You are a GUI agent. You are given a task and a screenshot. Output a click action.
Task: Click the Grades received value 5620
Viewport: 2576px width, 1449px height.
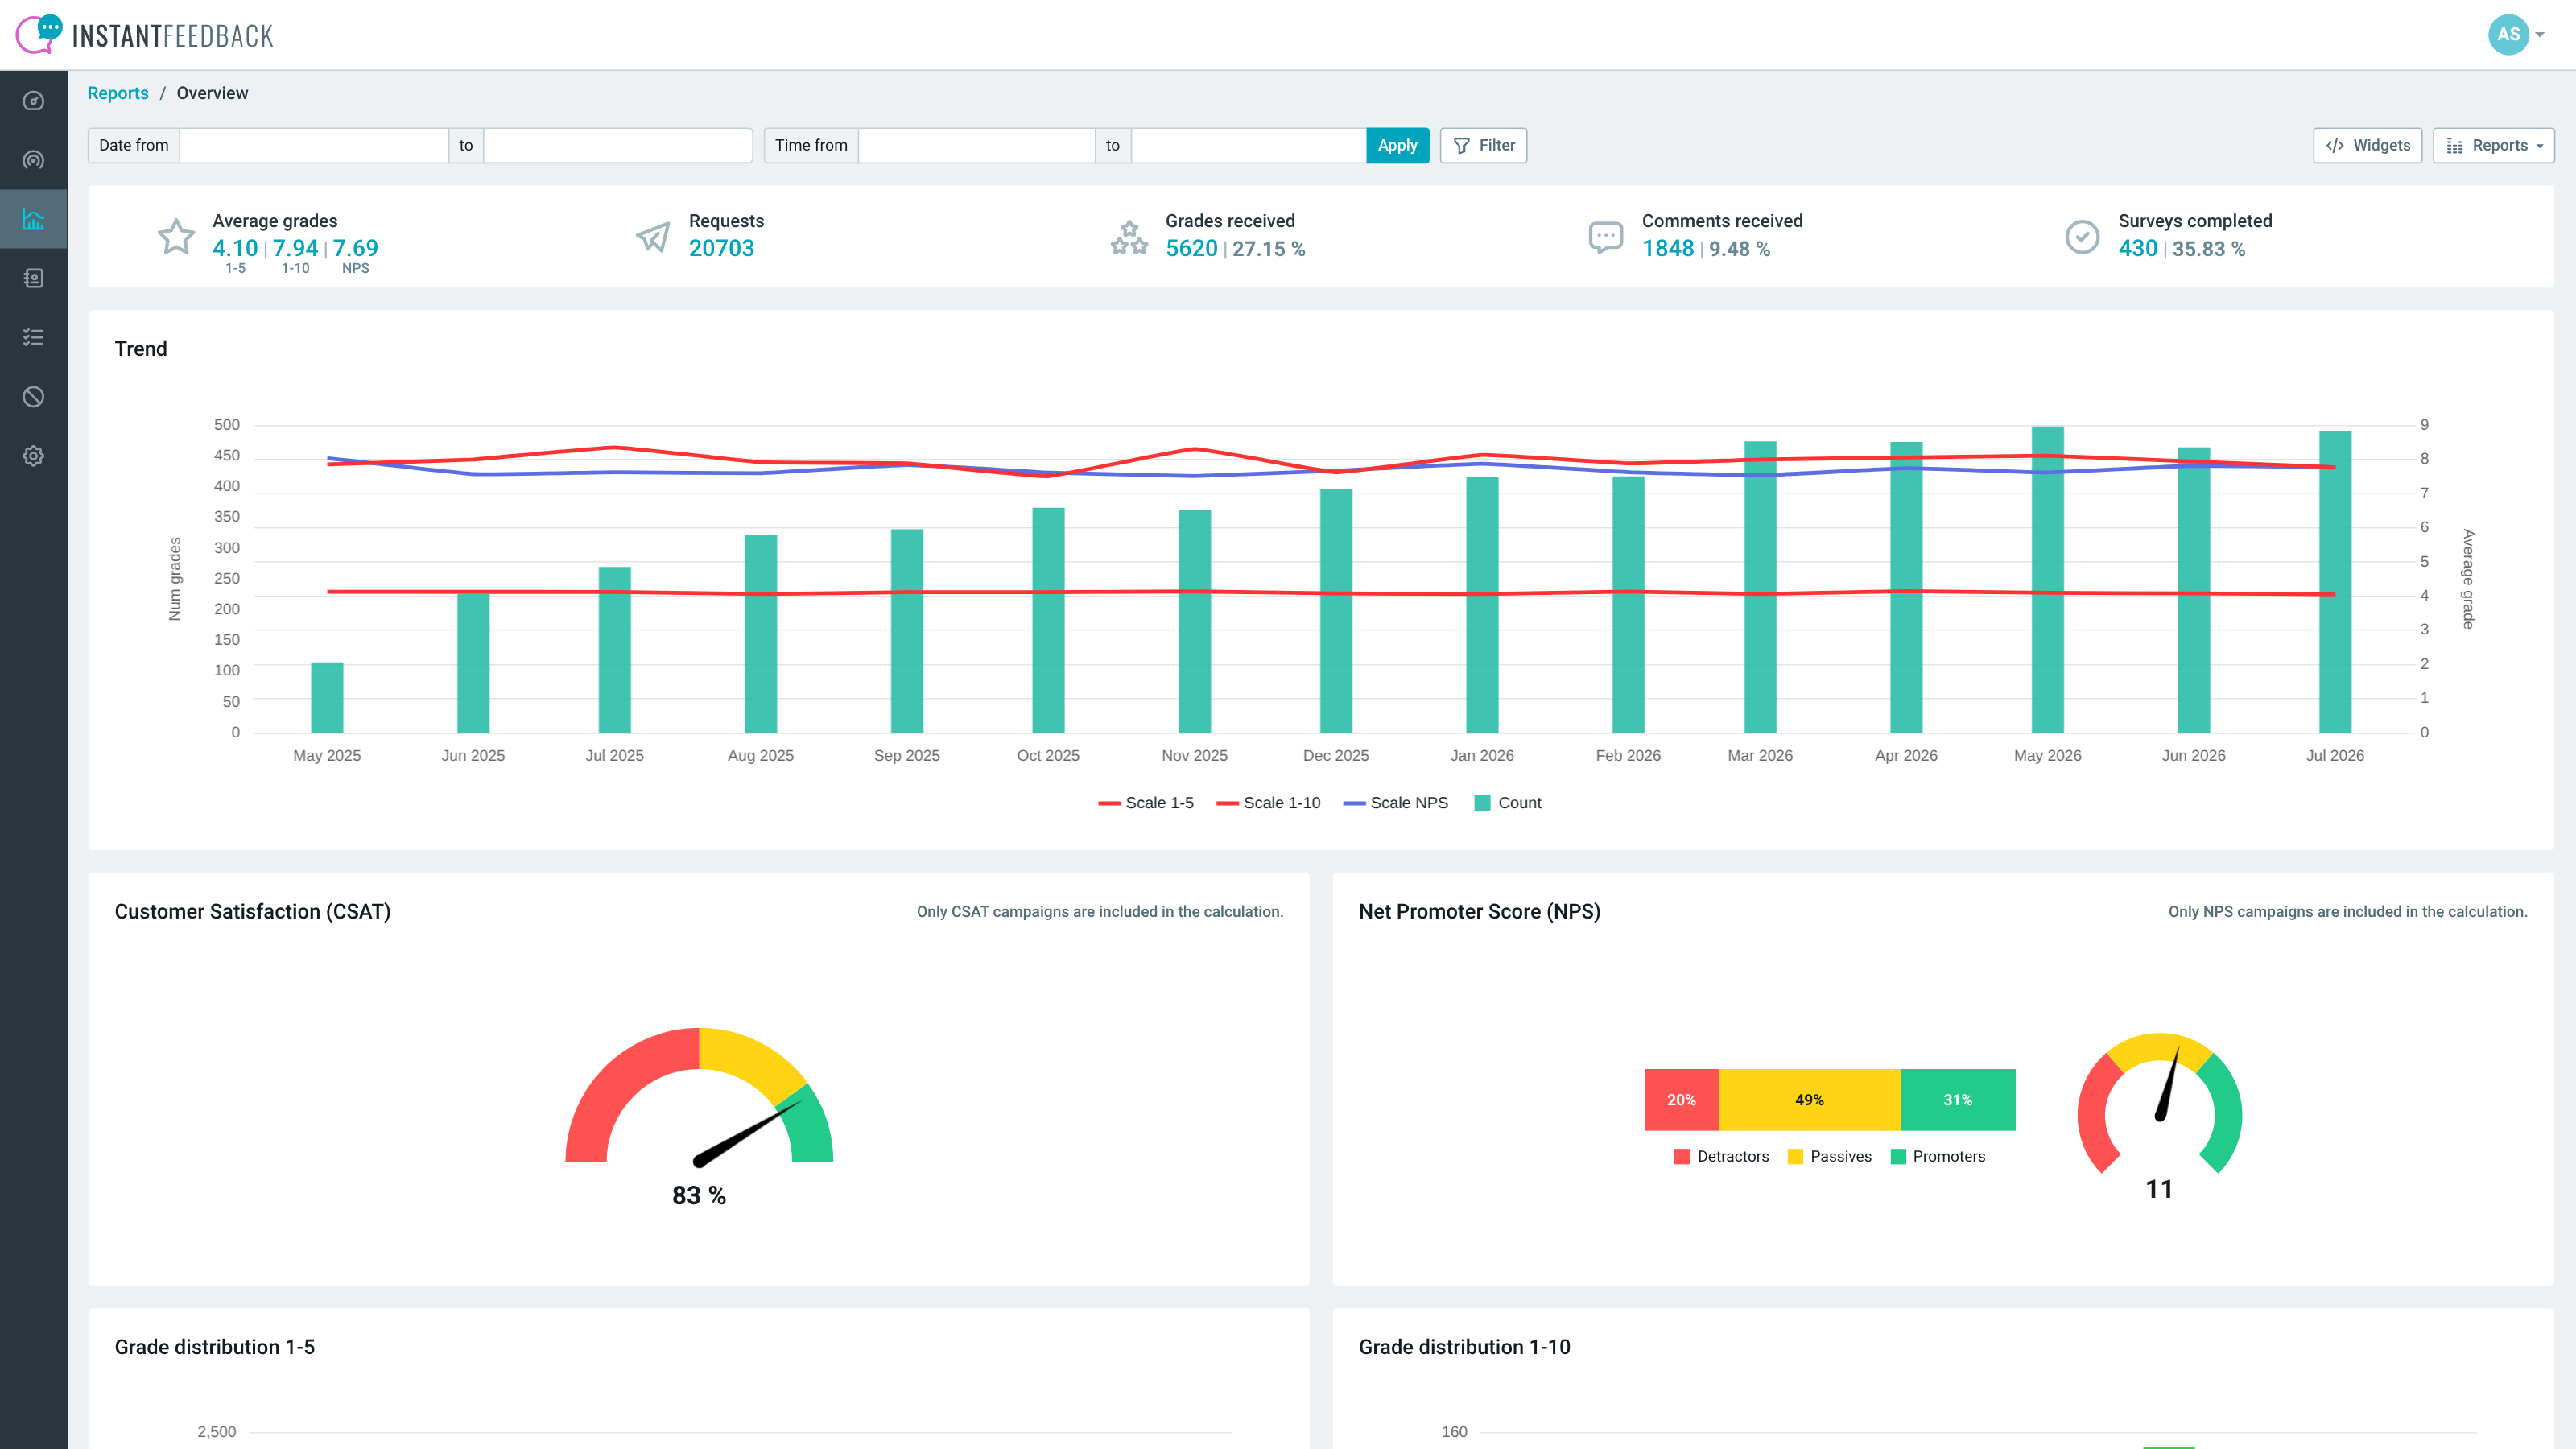[1192, 248]
